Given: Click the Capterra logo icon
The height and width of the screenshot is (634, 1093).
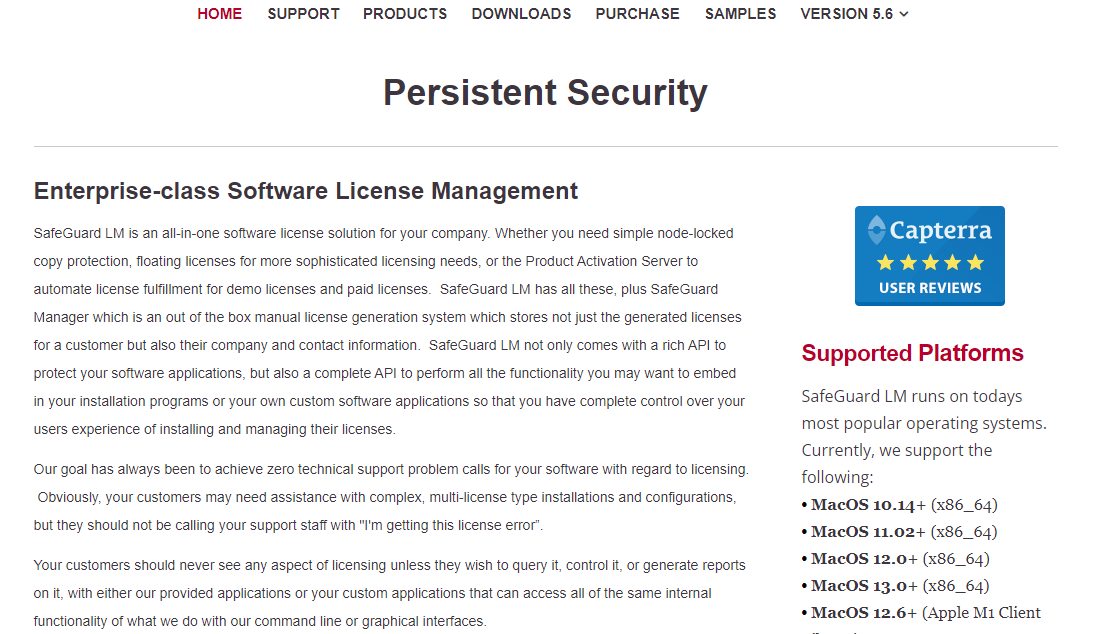Looking at the screenshot, I should click(876, 230).
